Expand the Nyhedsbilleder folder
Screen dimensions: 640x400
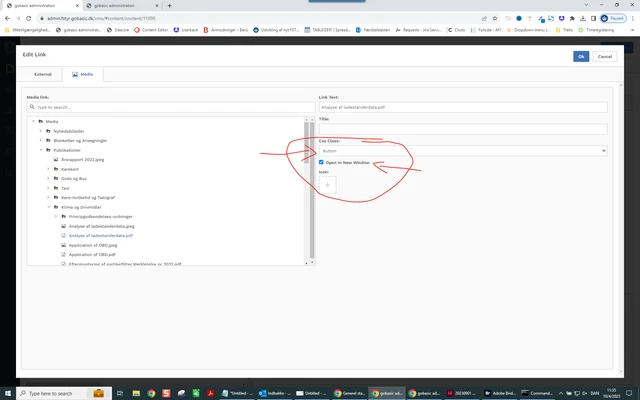(x=40, y=131)
